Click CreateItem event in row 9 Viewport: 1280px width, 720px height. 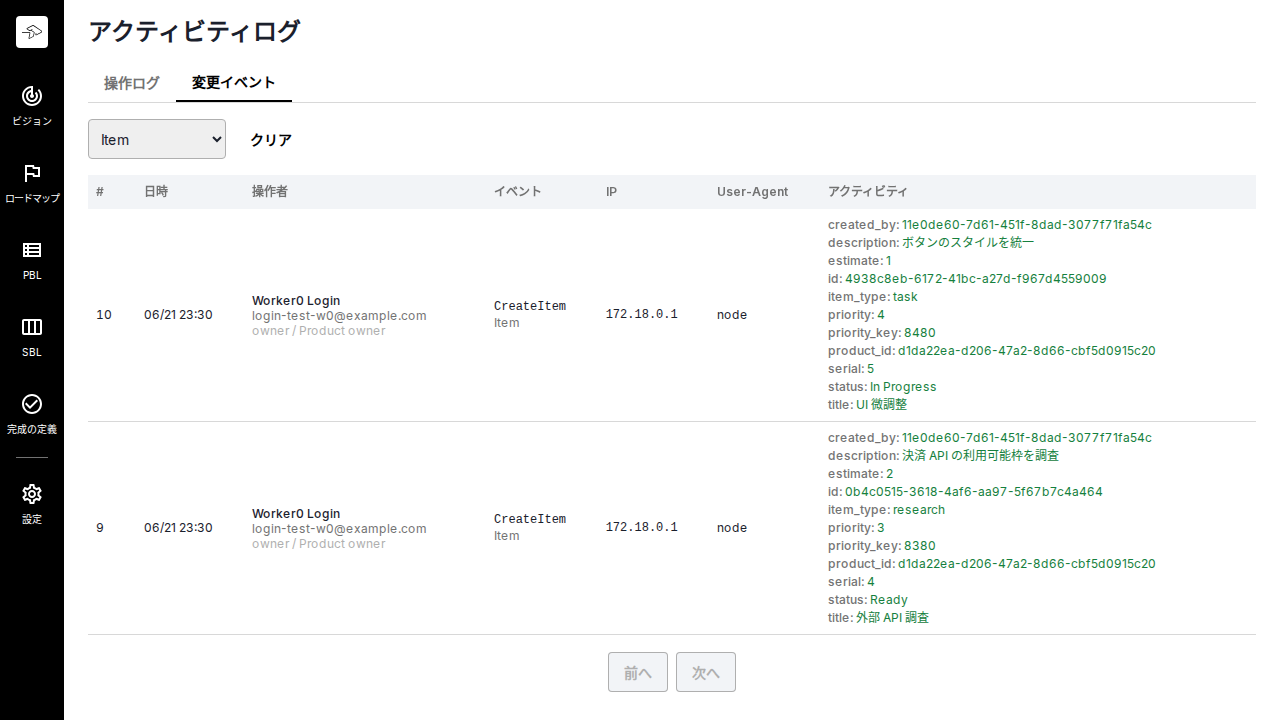point(530,519)
